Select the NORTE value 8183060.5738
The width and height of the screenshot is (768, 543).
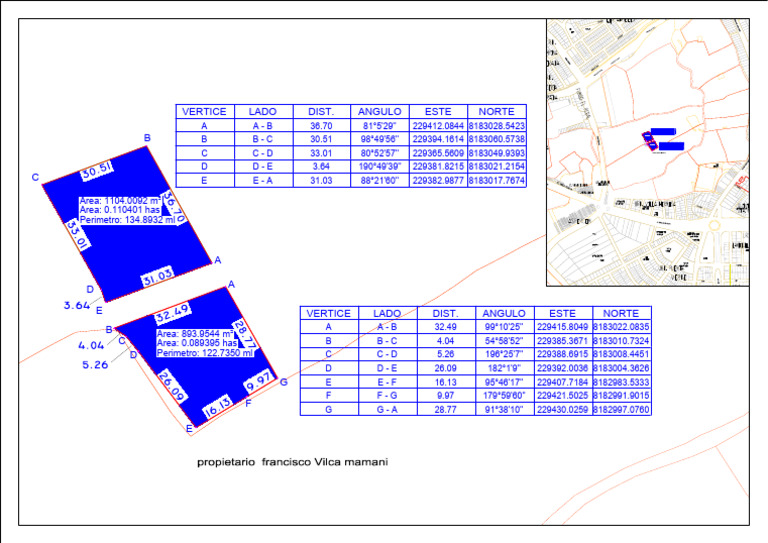pyautogui.click(x=497, y=140)
